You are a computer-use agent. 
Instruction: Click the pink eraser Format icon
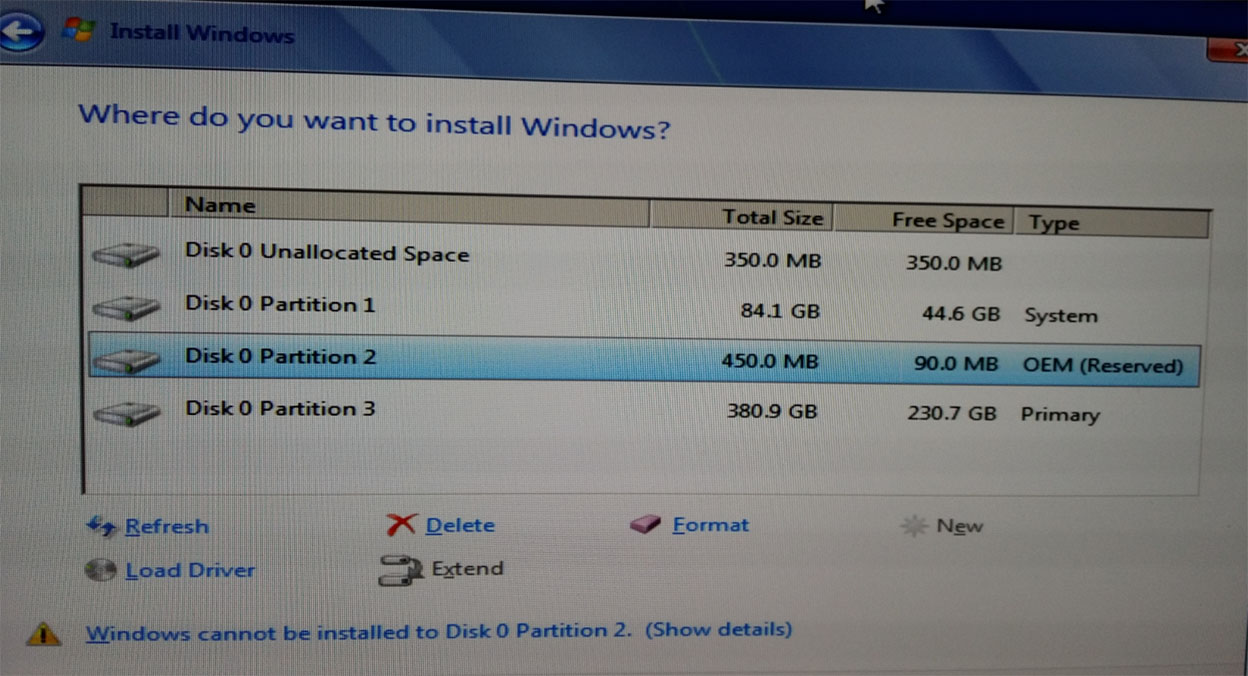point(646,524)
